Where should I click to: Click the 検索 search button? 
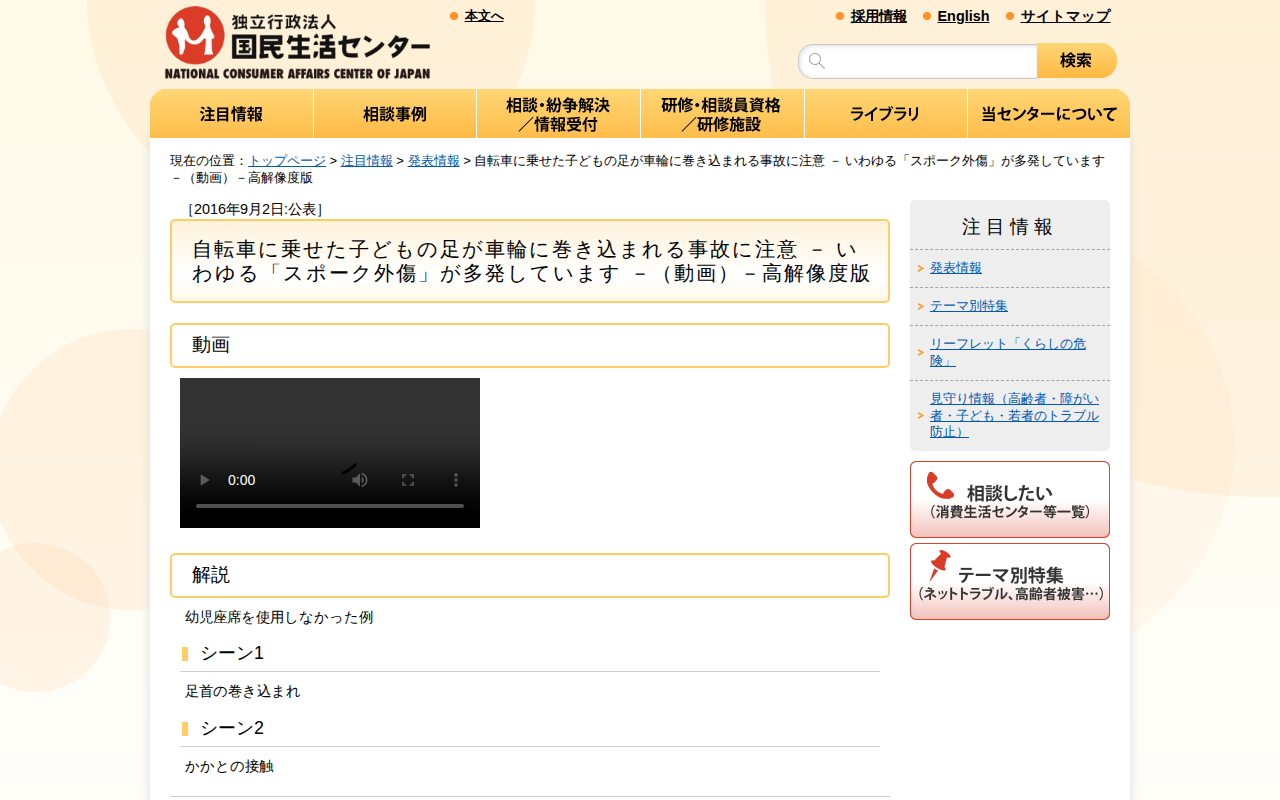(x=1077, y=61)
